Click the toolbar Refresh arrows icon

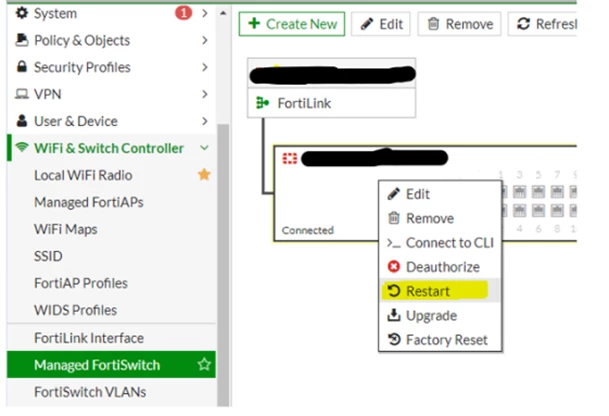coord(524,24)
